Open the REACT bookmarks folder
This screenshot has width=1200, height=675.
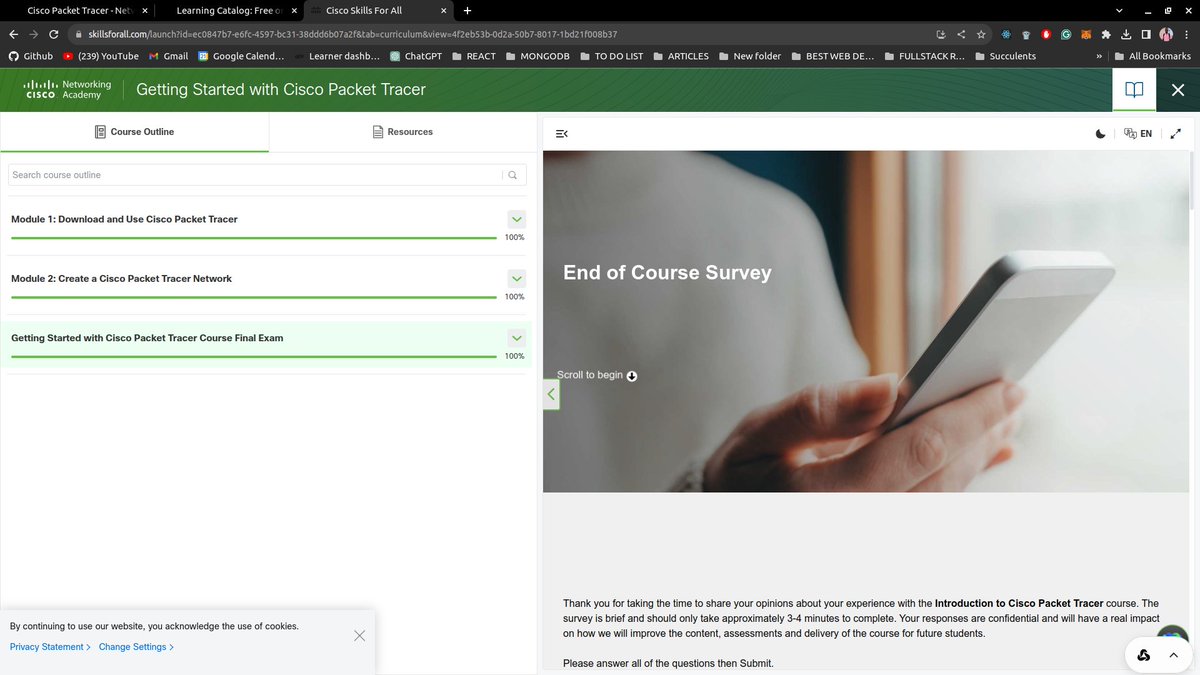474,56
